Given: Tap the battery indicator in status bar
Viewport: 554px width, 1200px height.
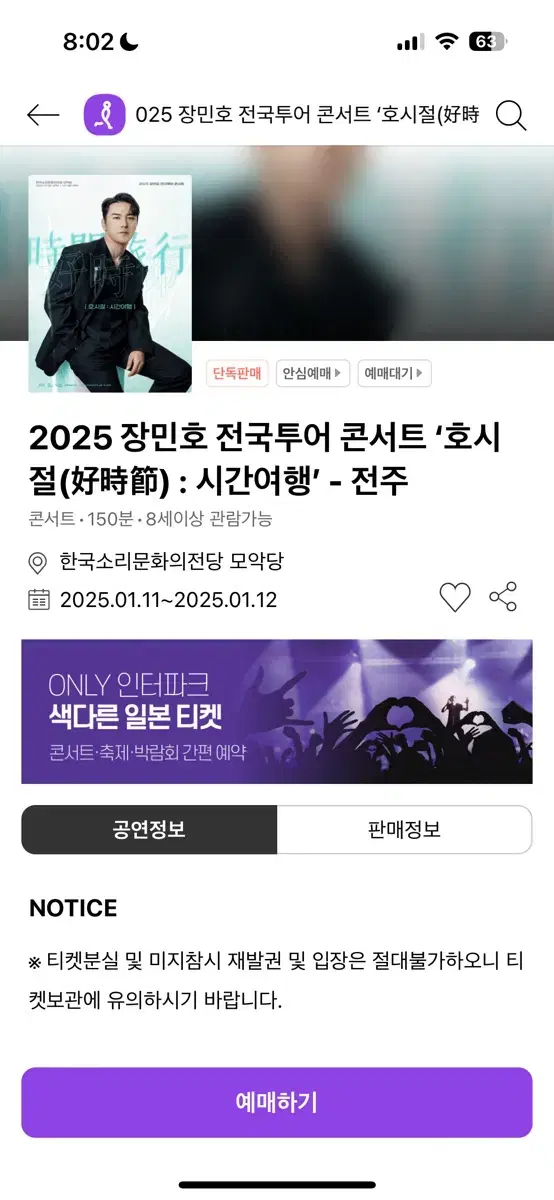Looking at the screenshot, I should [x=488, y=42].
